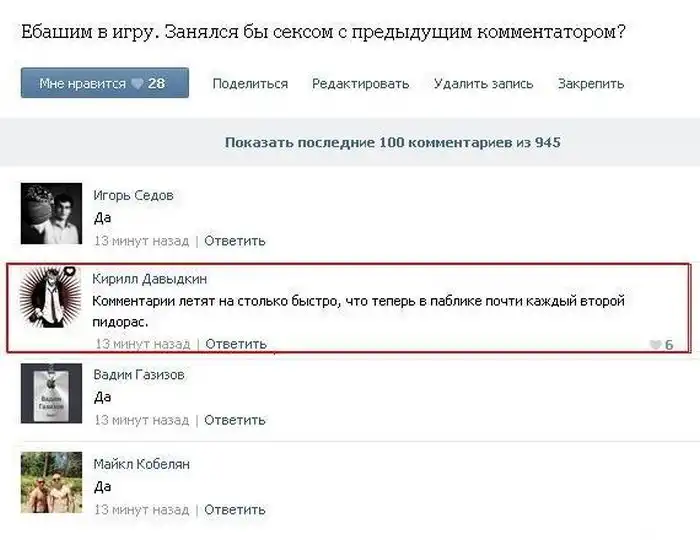Open the profile name Игорь Седов
Viewport: 700px width, 540px height.
(x=133, y=195)
